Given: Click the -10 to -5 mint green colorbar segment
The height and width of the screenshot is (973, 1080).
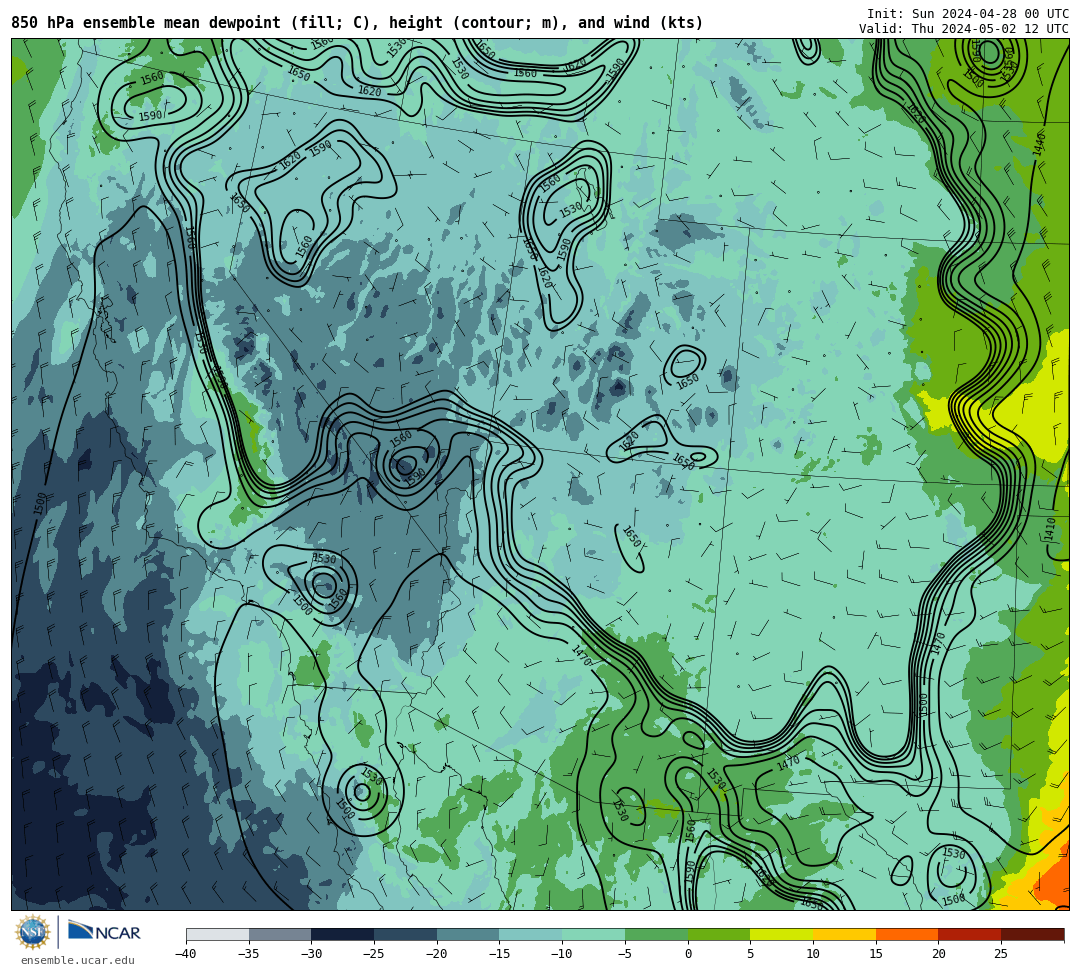Looking at the screenshot, I should 594,934.
